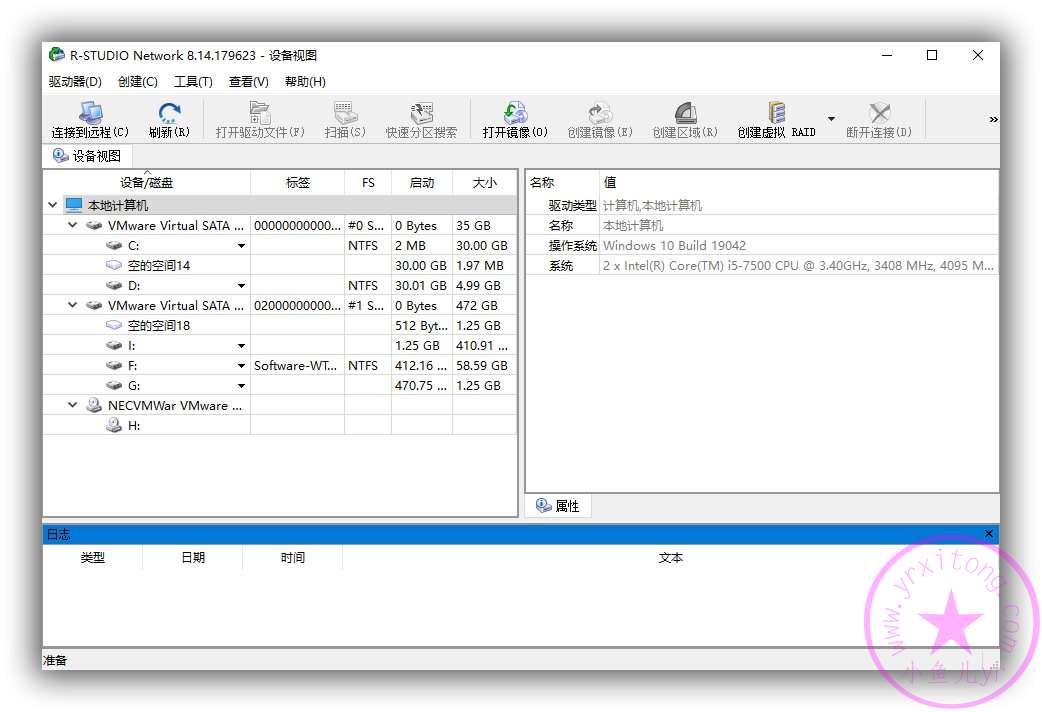
Task: Open the Help (帮助) menu
Action: (x=305, y=82)
